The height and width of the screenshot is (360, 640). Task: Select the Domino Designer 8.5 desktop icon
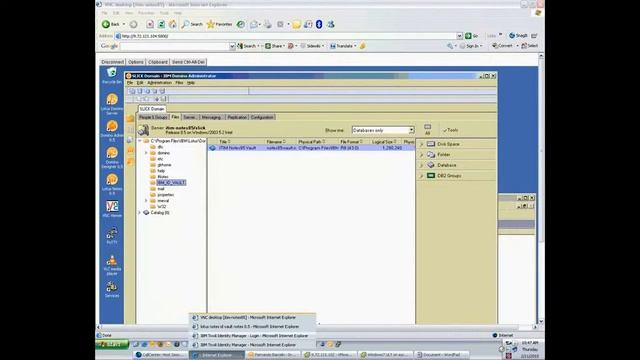pos(112,158)
